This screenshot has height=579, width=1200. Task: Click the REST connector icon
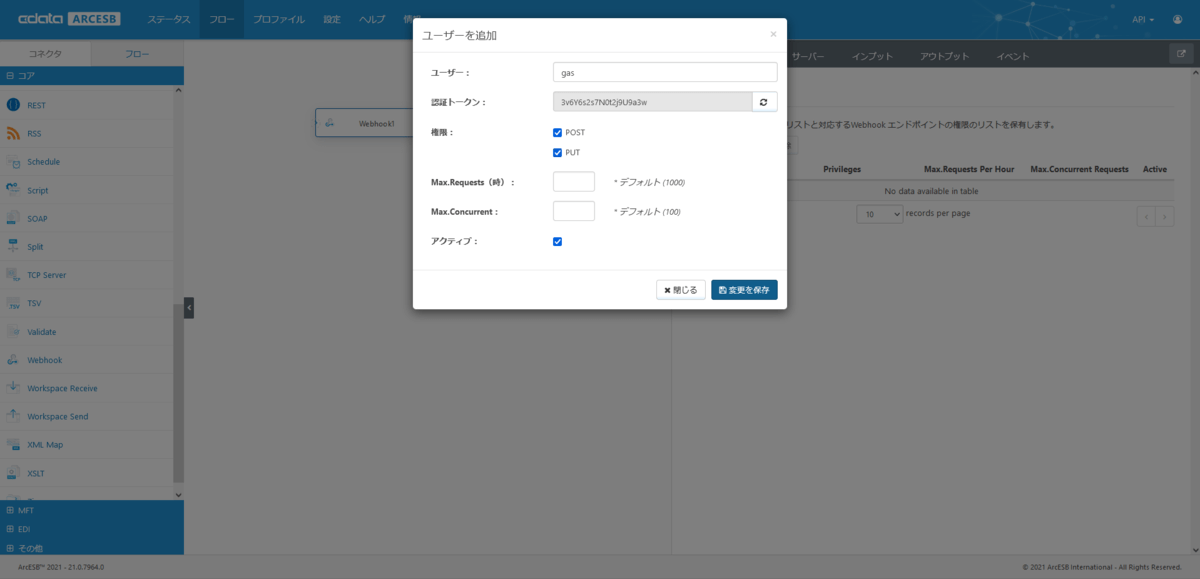(x=14, y=105)
